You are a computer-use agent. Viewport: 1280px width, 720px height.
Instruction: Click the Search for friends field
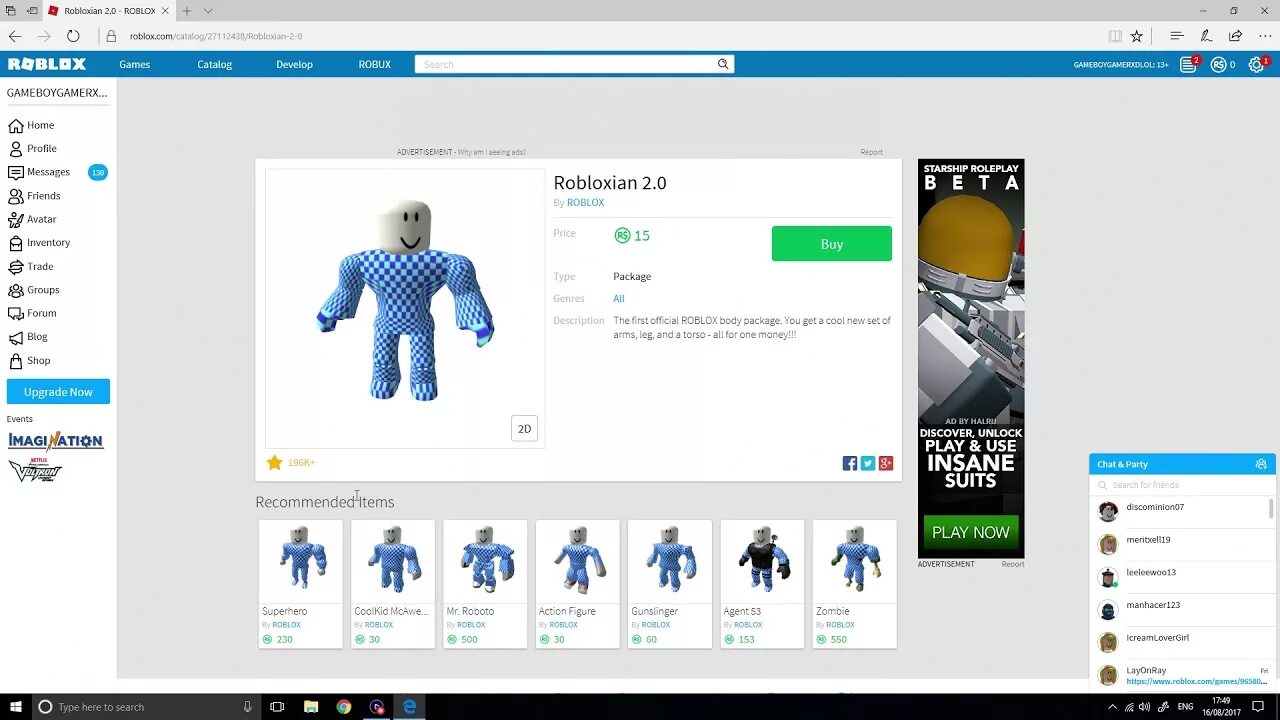[1180, 485]
